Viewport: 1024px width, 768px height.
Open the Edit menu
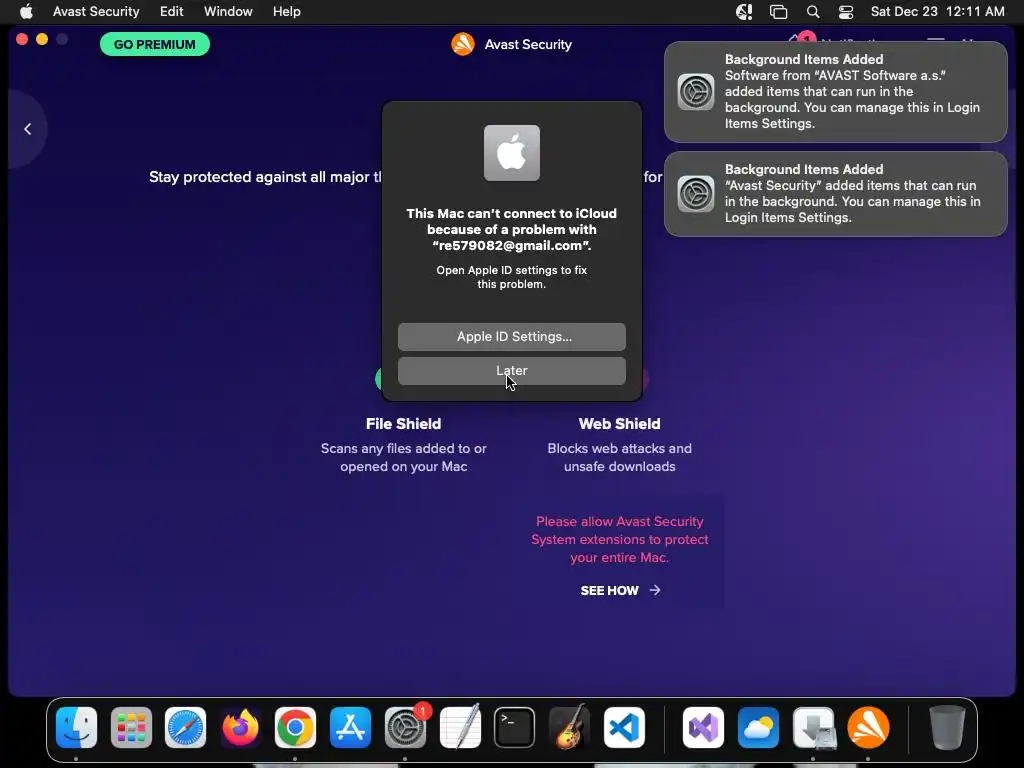[172, 11]
